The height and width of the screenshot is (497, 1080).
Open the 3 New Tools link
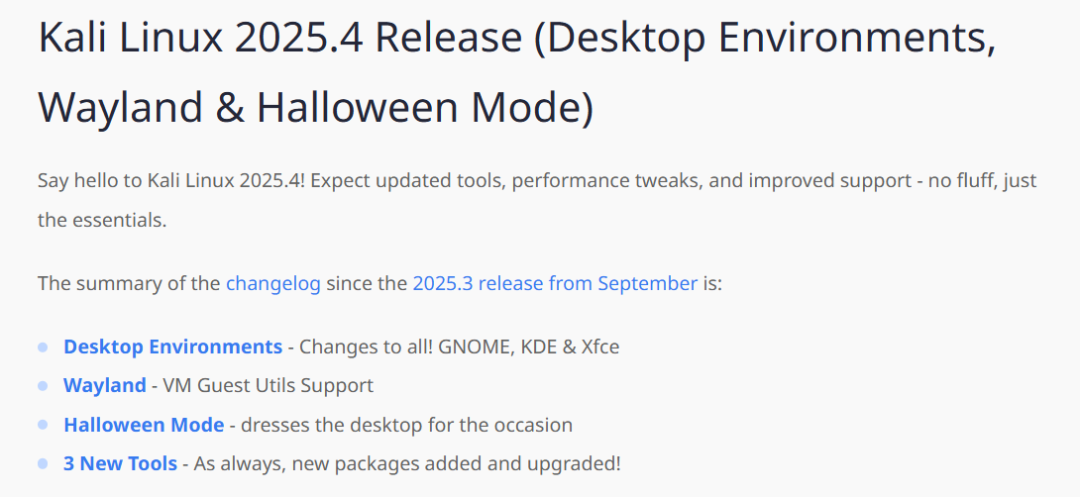click(x=121, y=464)
